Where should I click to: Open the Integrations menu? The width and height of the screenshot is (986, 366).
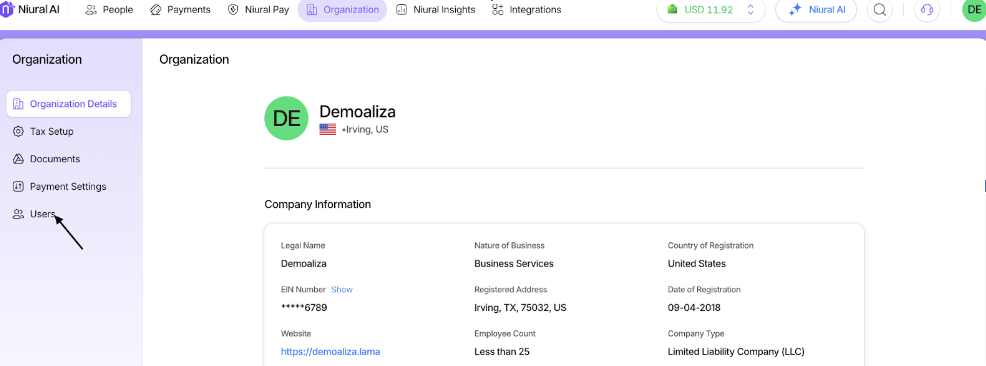pyautogui.click(x=527, y=9)
